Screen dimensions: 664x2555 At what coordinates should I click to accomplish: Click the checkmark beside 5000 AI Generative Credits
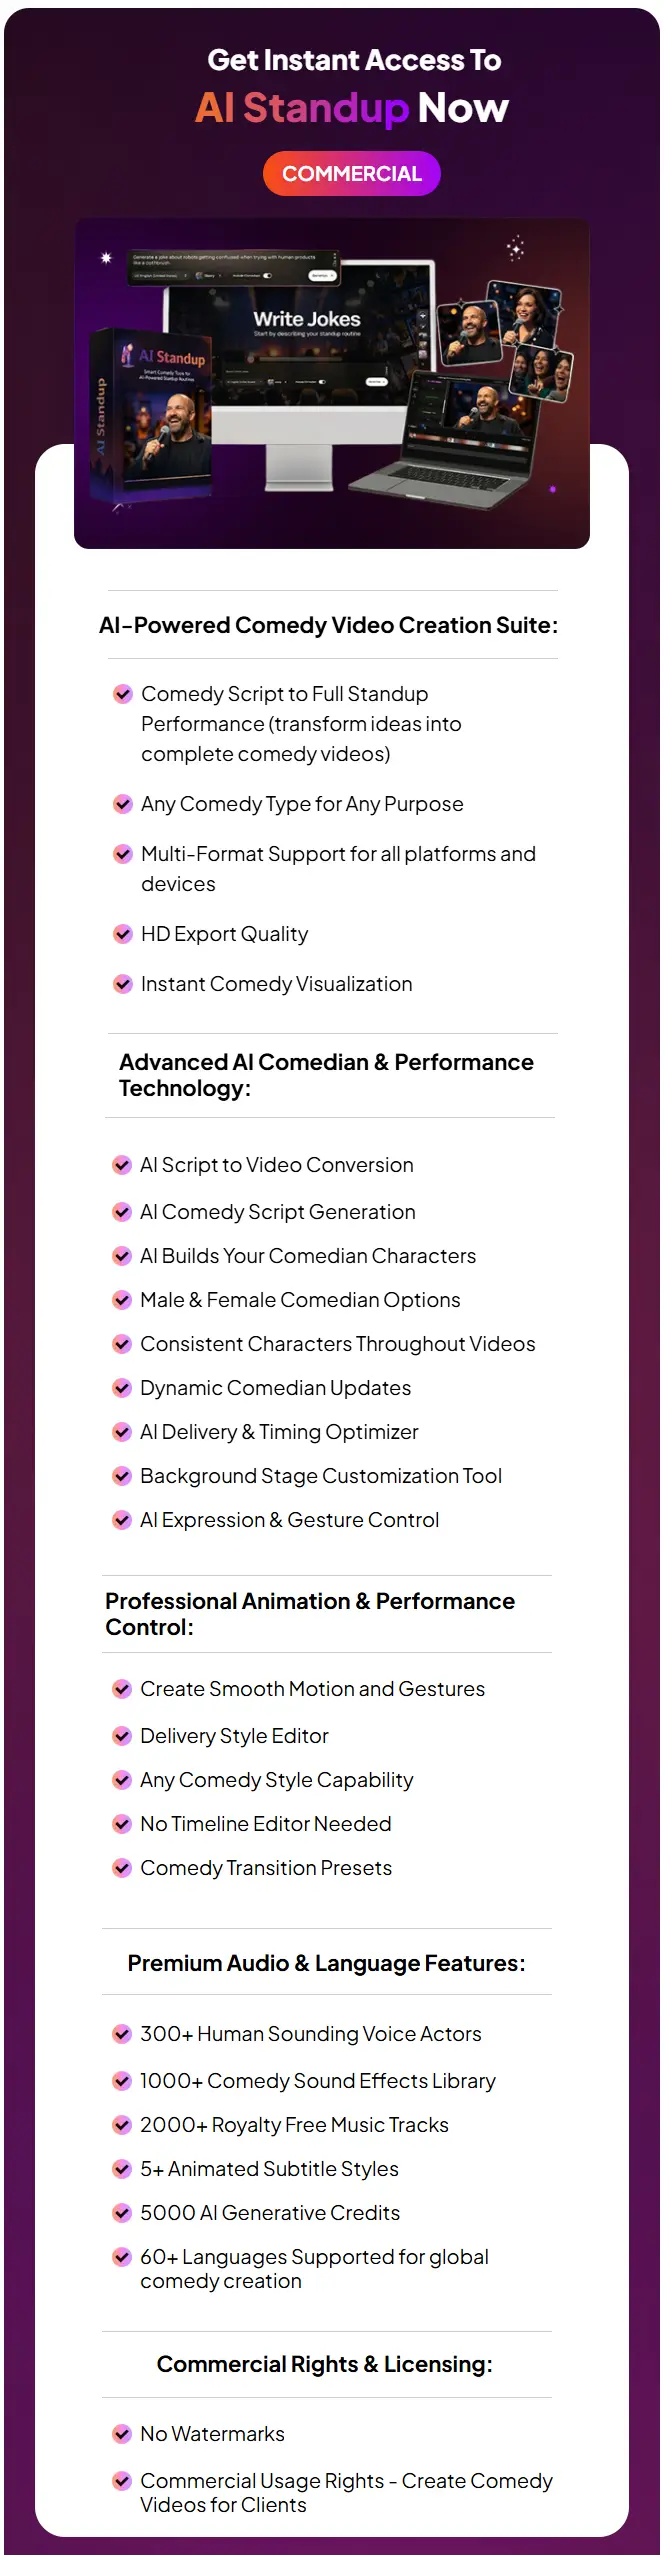122,2213
